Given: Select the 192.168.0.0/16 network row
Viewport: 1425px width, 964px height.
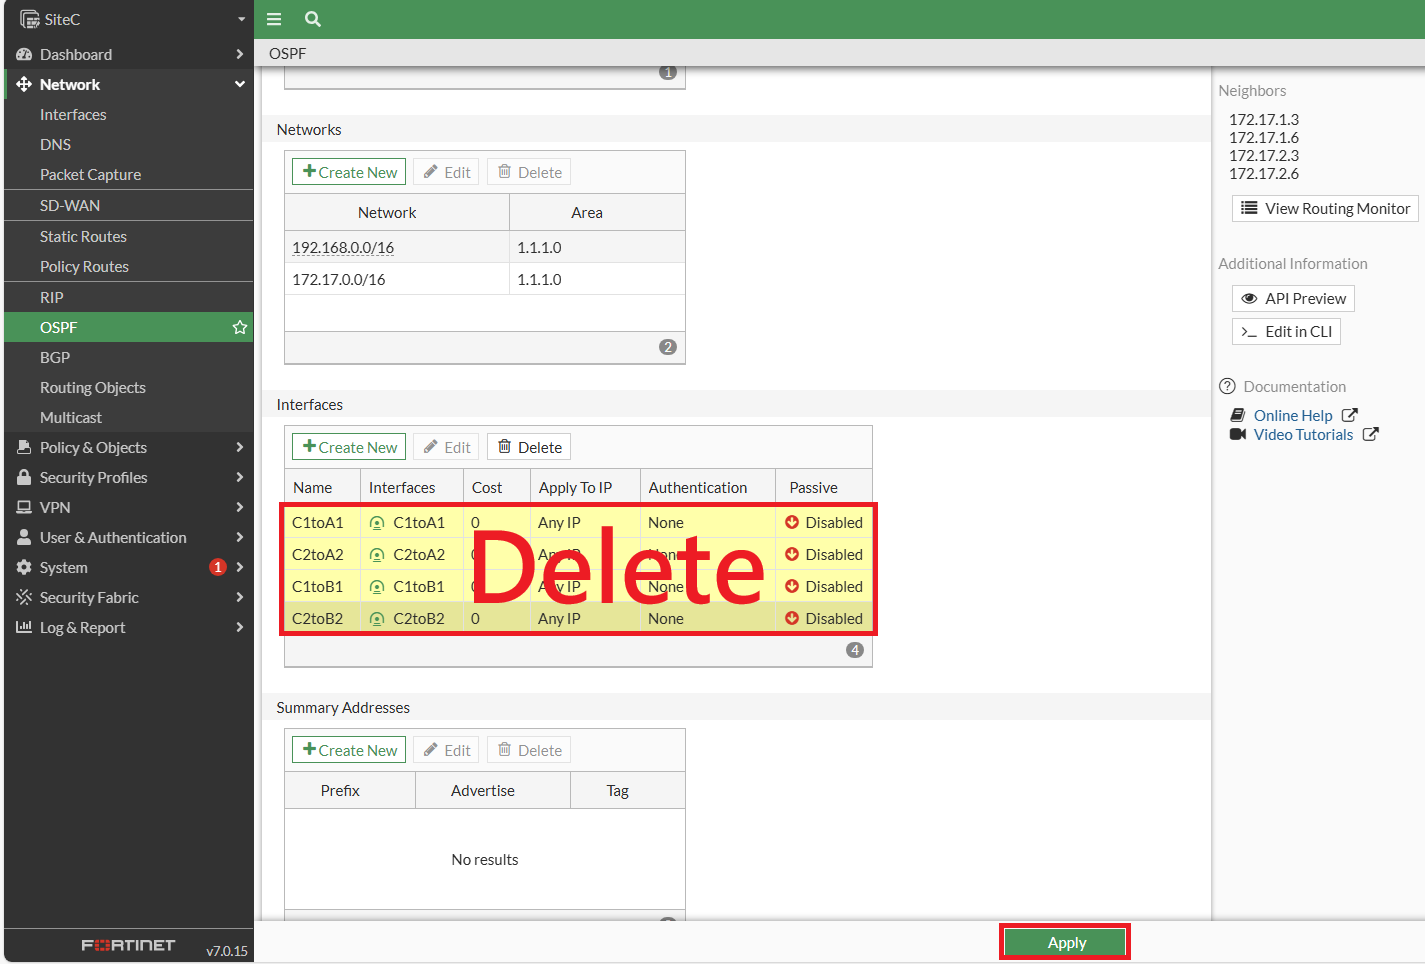Looking at the screenshot, I should [x=485, y=247].
